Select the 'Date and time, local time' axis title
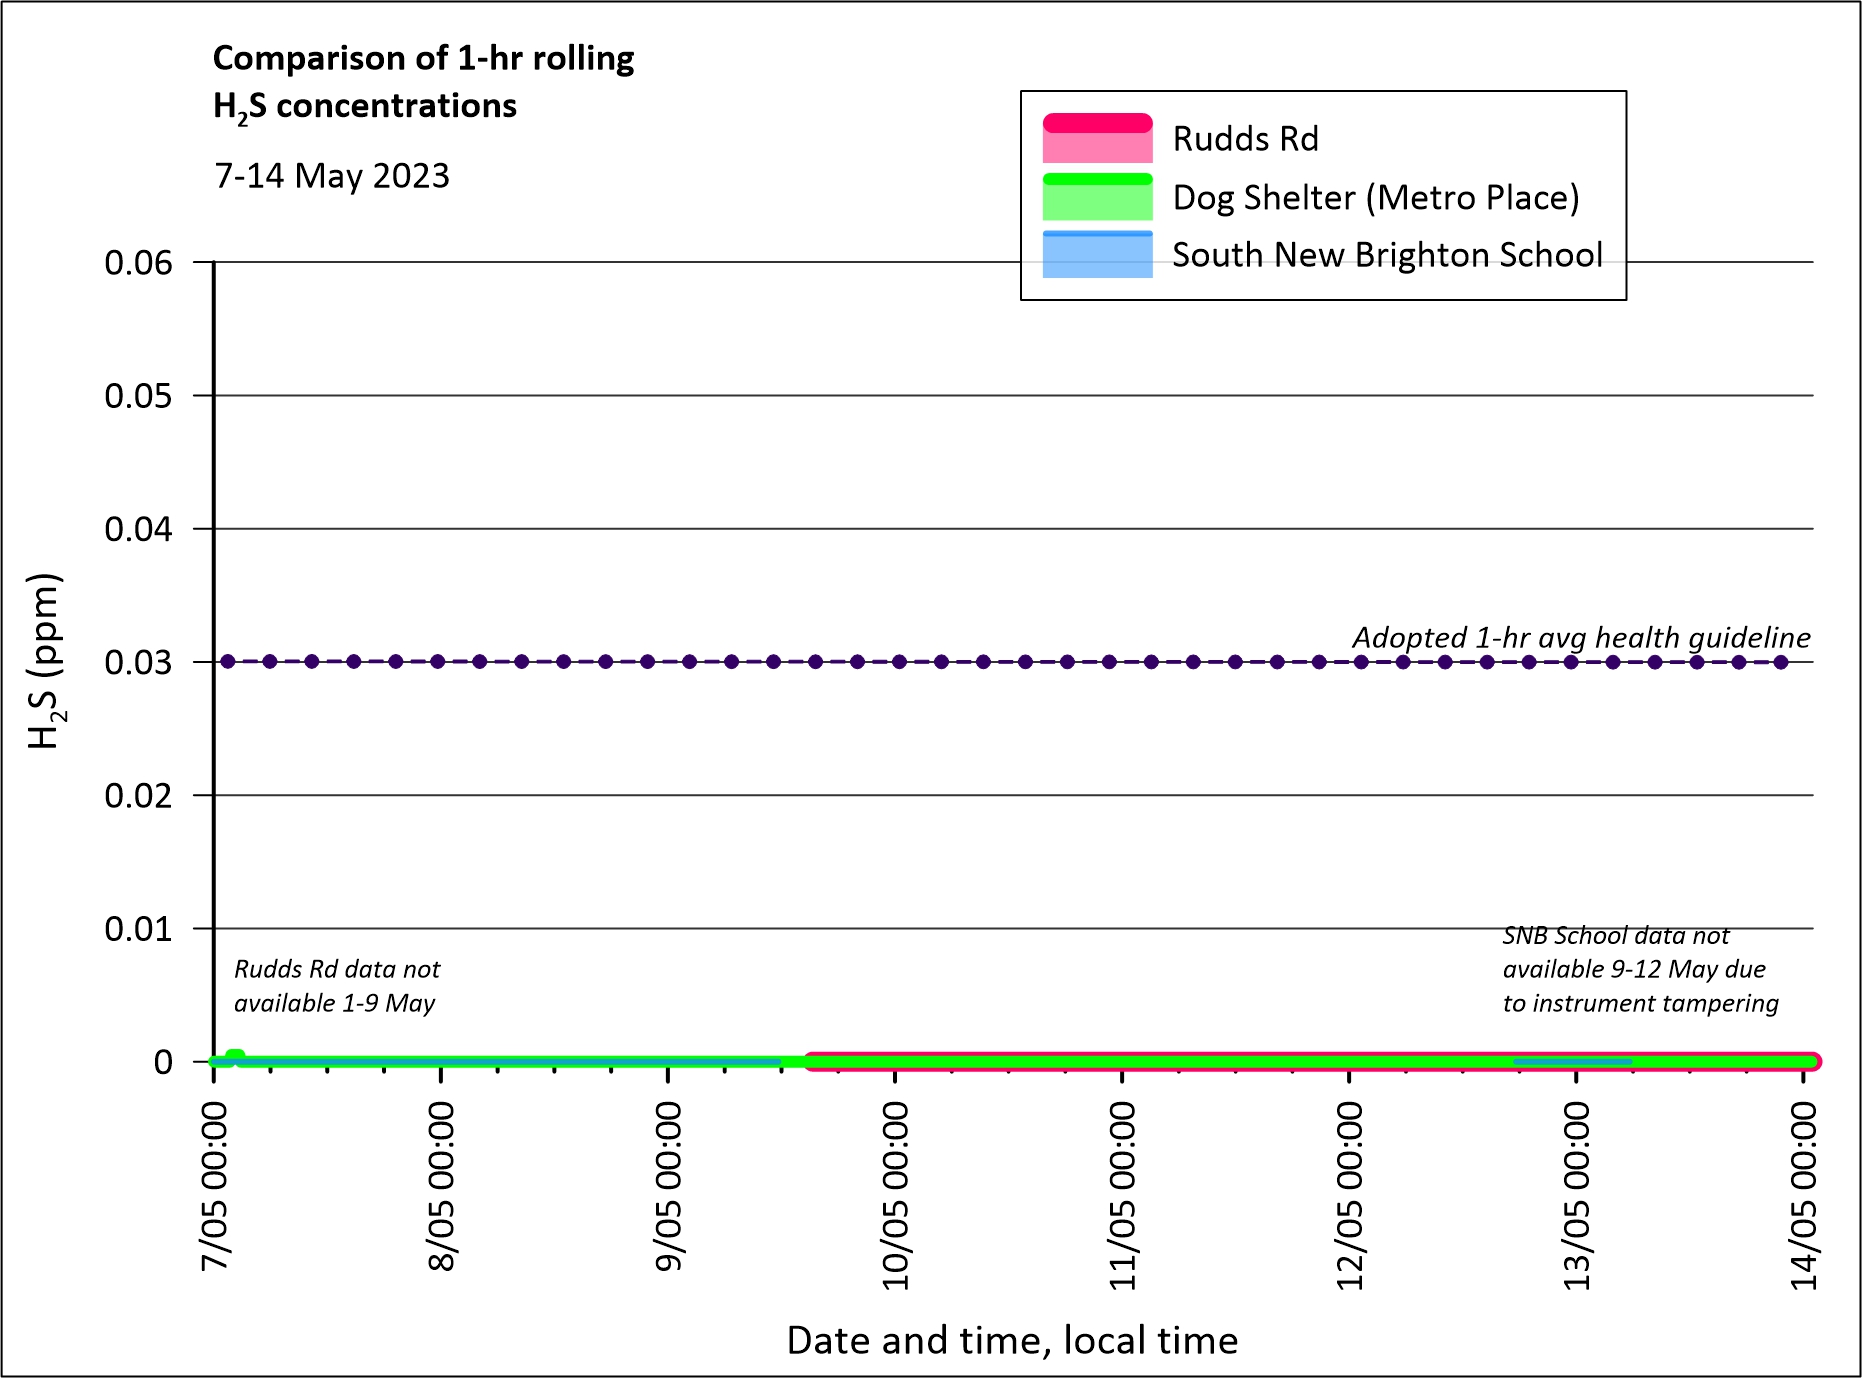Screen dimensions: 1862x1378 tap(1012, 1340)
